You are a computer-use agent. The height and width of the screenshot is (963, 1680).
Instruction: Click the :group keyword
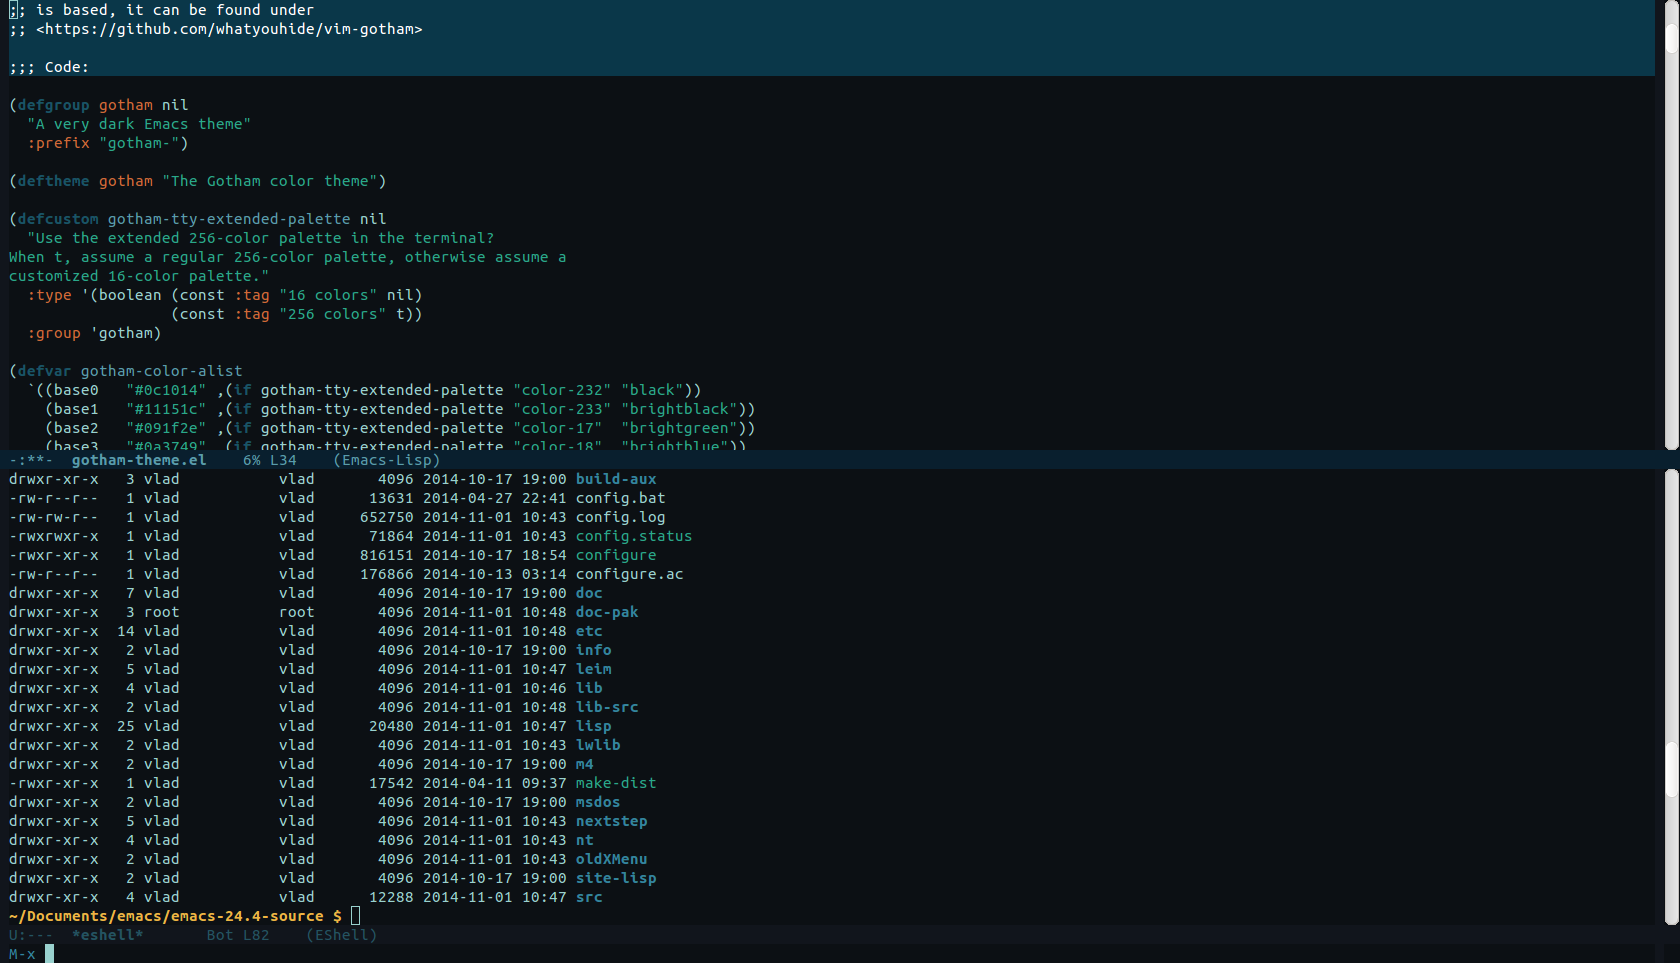pyautogui.click(x=54, y=333)
